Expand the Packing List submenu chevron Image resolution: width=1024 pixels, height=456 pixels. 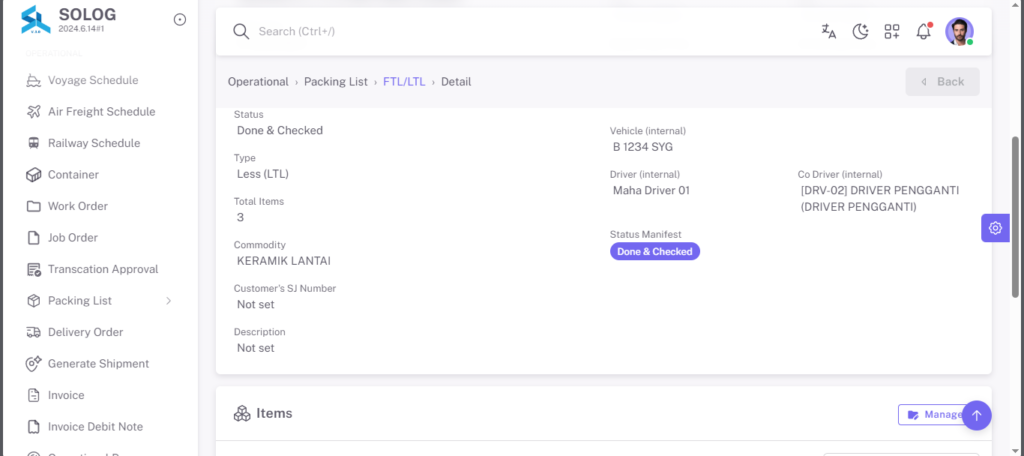pos(168,301)
